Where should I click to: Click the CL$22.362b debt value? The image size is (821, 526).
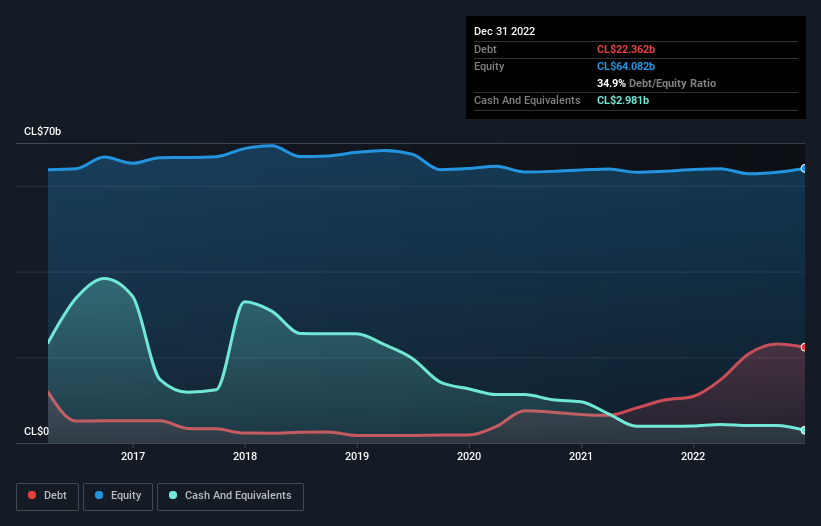pyautogui.click(x=626, y=49)
